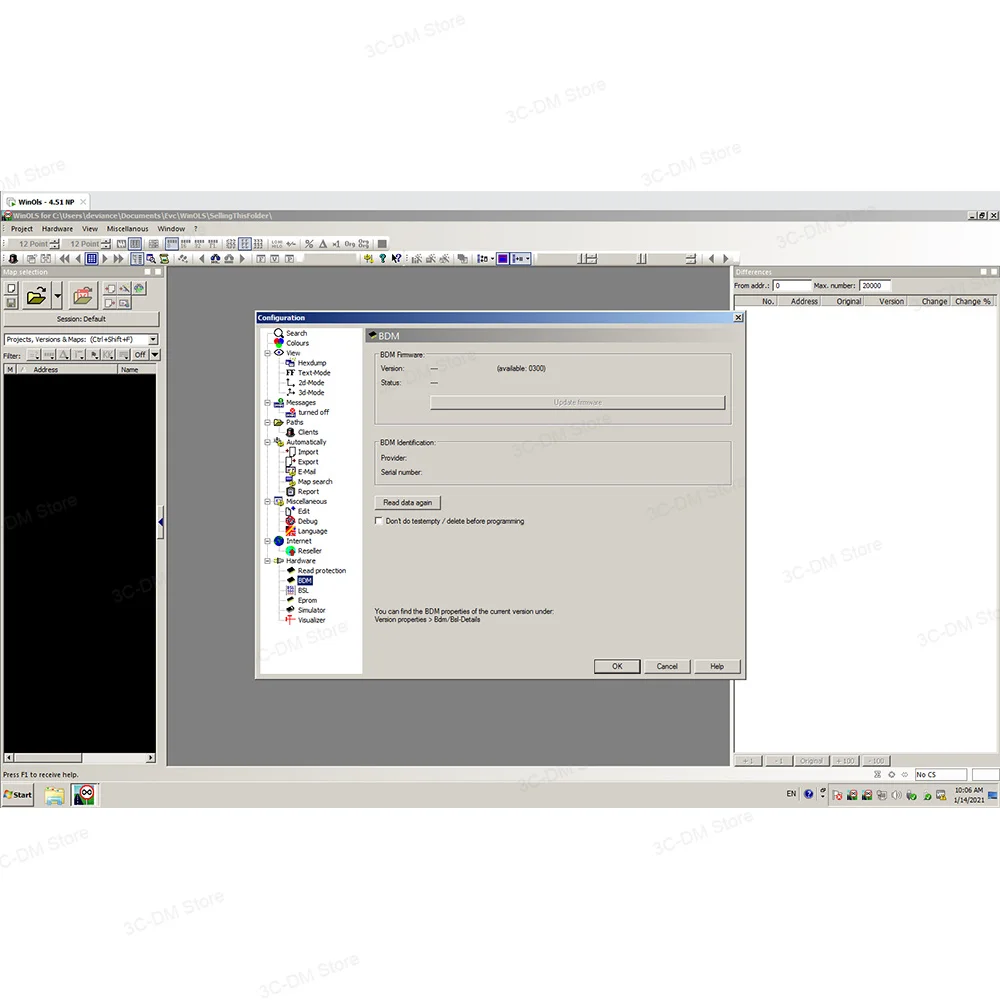Collapse the Internet tree node

click(x=268, y=541)
